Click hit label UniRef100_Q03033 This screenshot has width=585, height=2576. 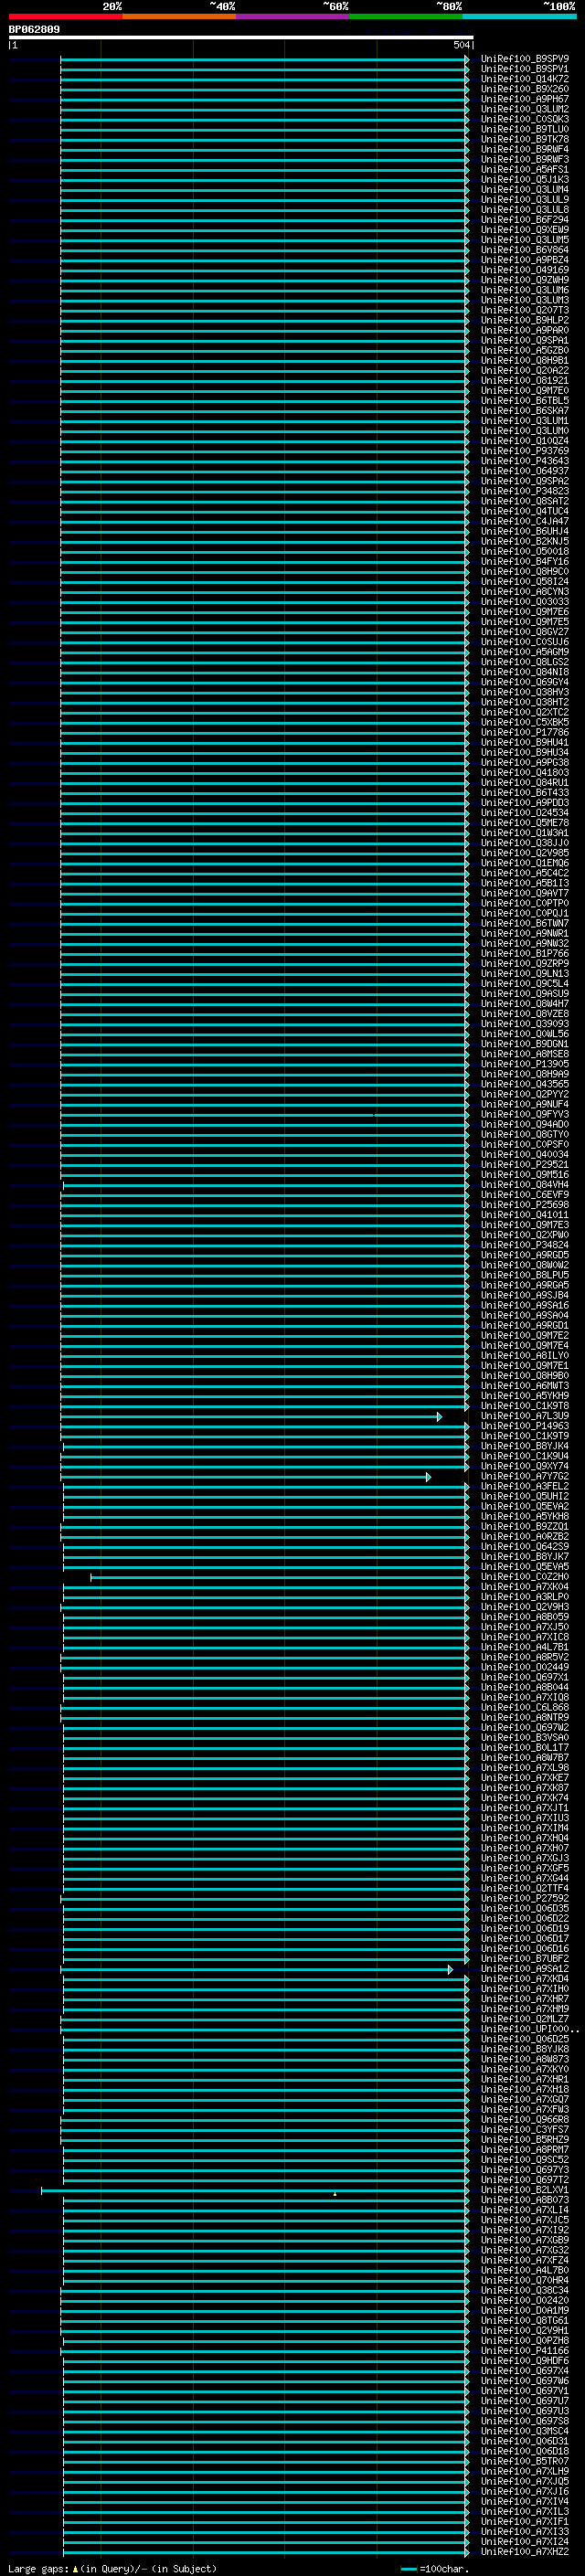click(x=525, y=602)
